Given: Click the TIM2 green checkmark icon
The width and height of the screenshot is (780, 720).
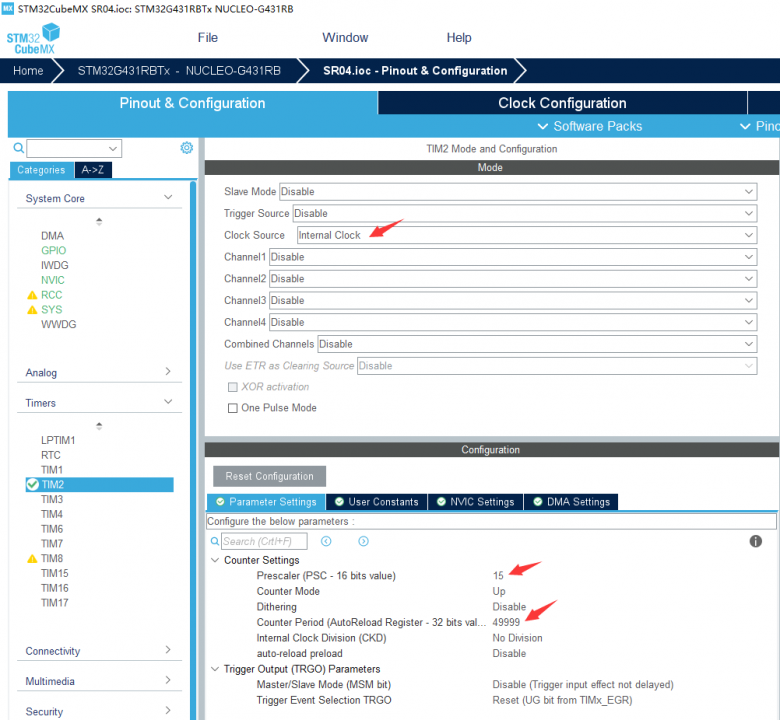Looking at the screenshot, I should click(32, 484).
